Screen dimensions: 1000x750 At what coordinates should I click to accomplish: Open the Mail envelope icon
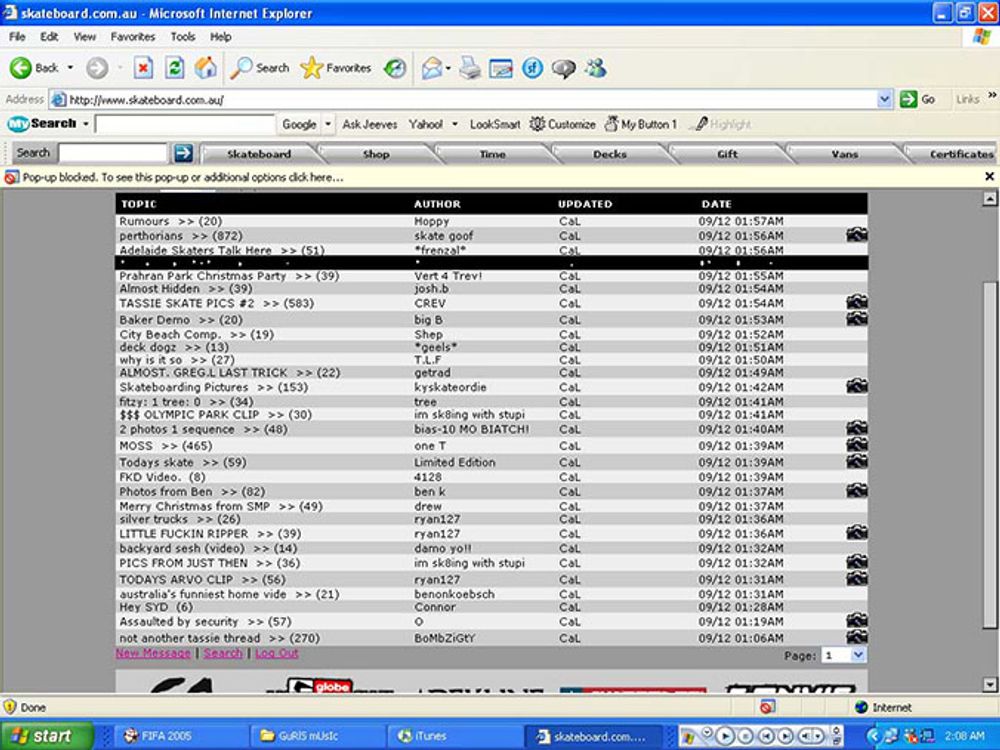pyautogui.click(x=432, y=68)
